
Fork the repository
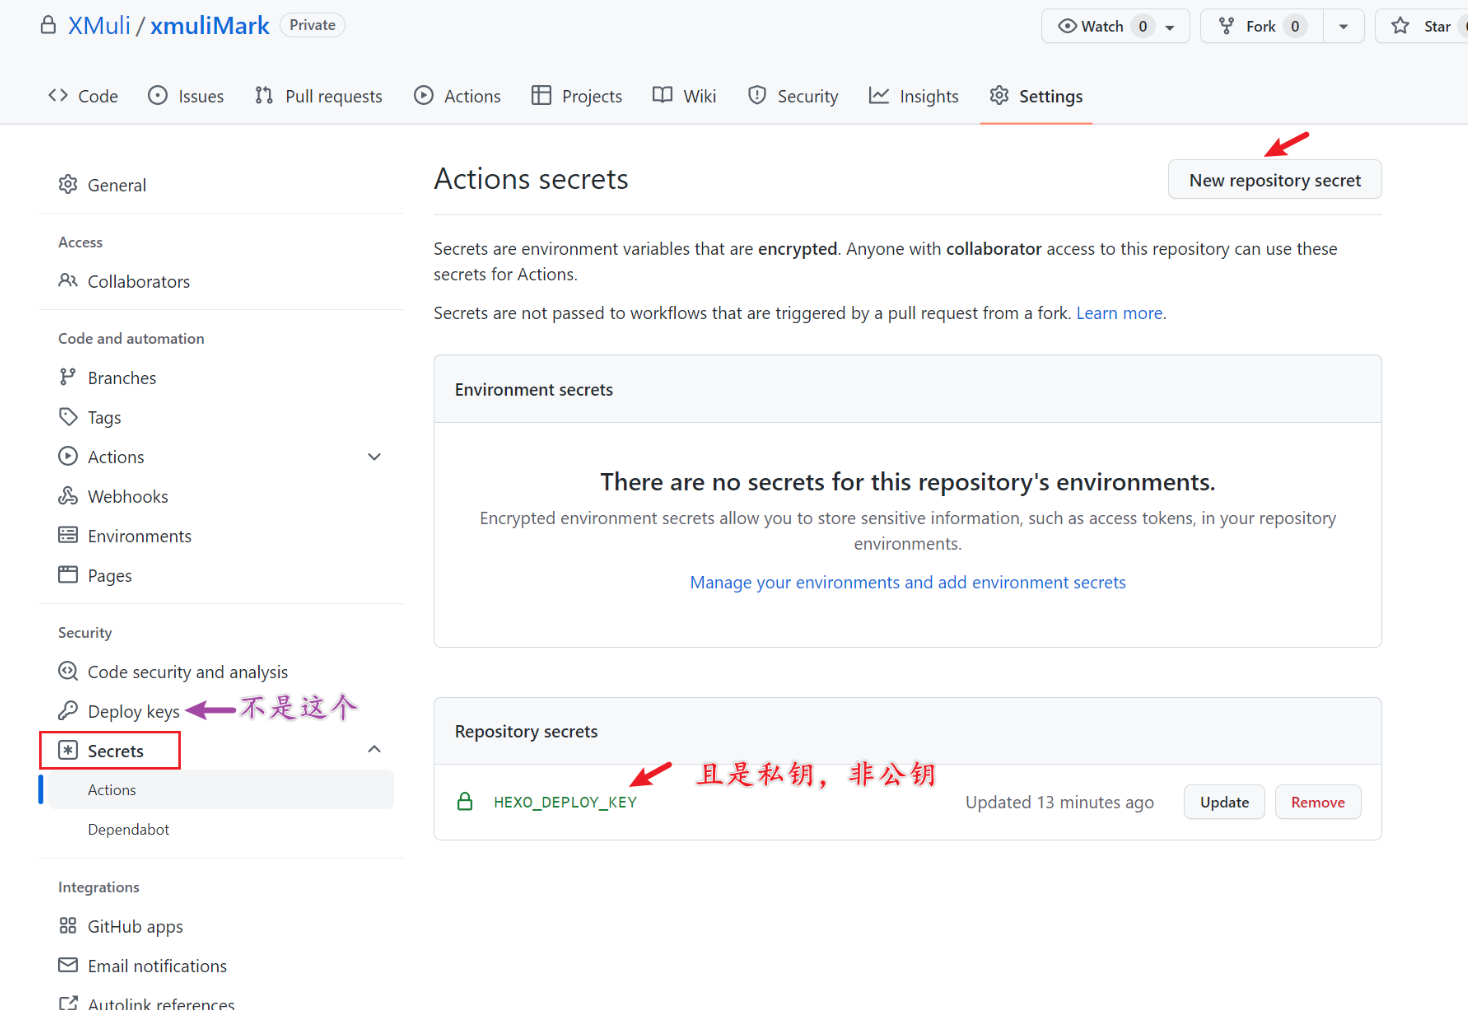pos(1262,26)
